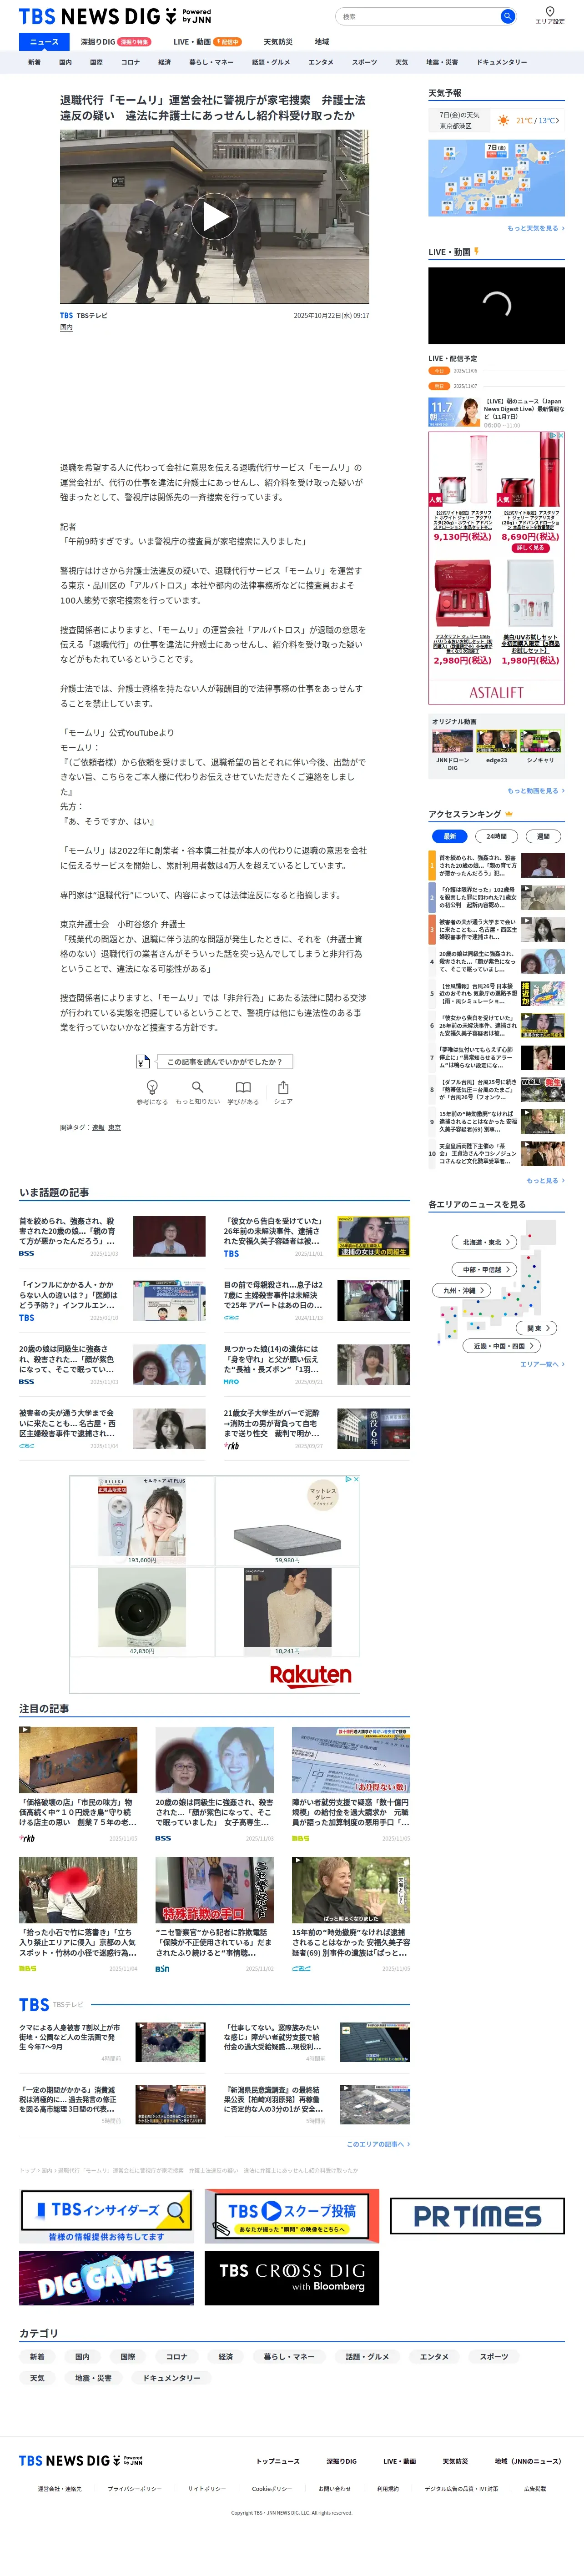Viewport: 584px width, 2576px height.
Task: Open the スポーツ category in sub-navigation
Action: 364,62
